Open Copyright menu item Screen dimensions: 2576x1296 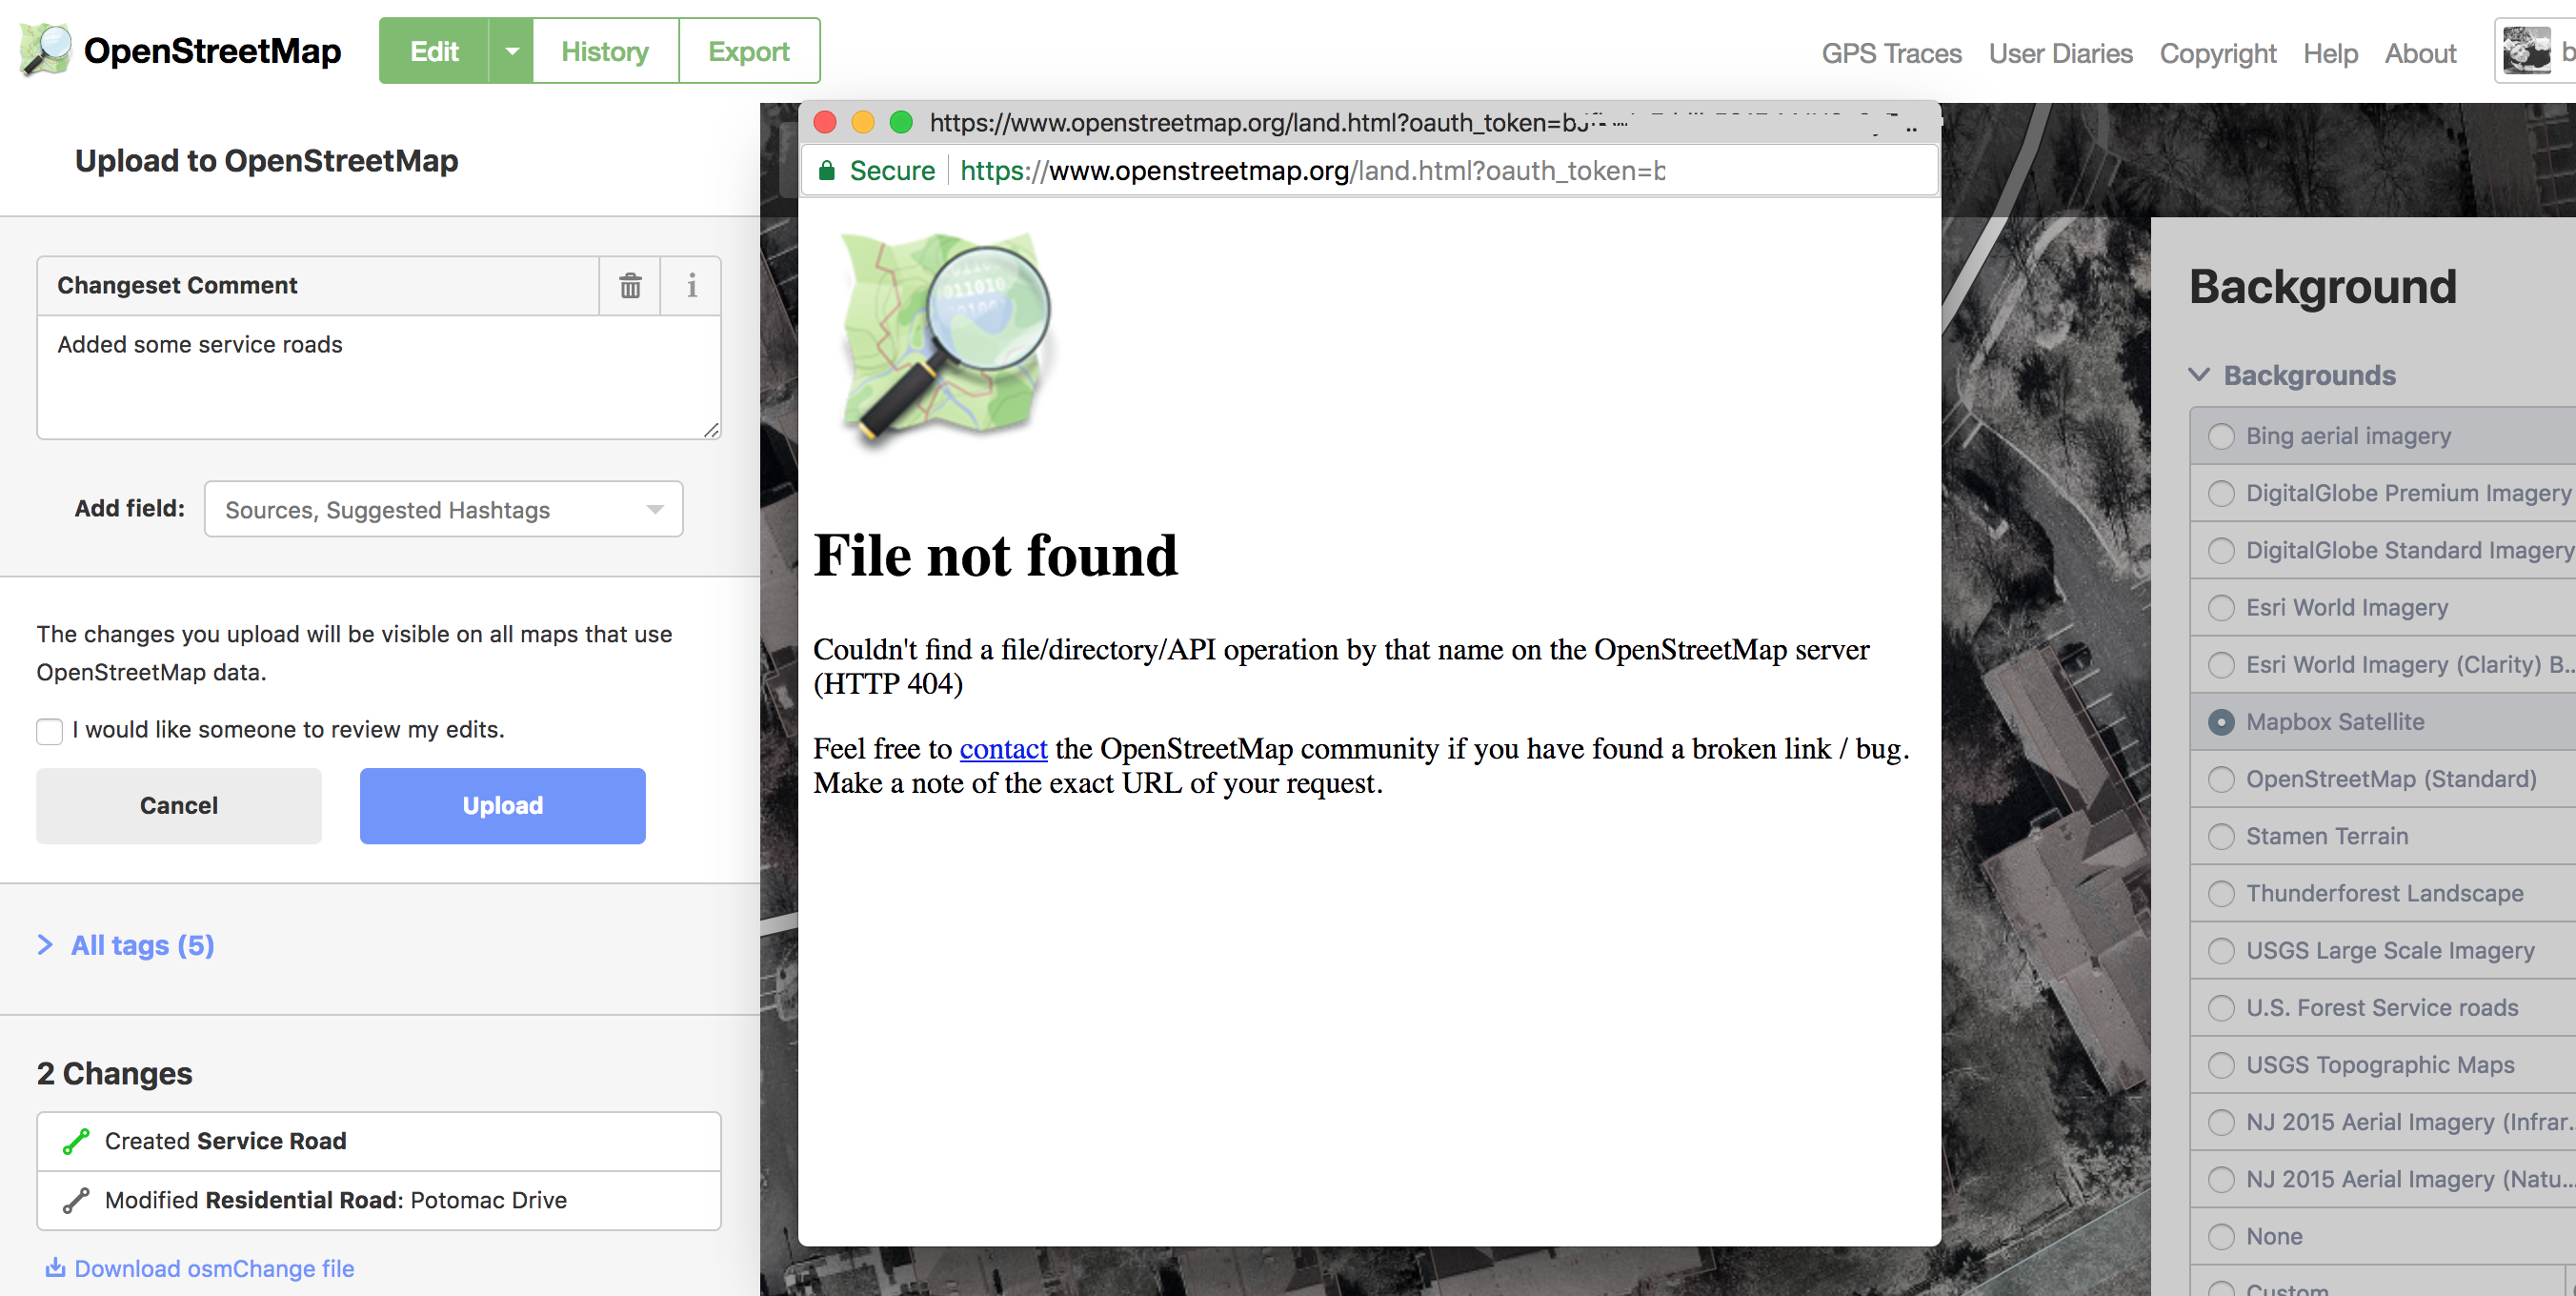tap(2217, 53)
